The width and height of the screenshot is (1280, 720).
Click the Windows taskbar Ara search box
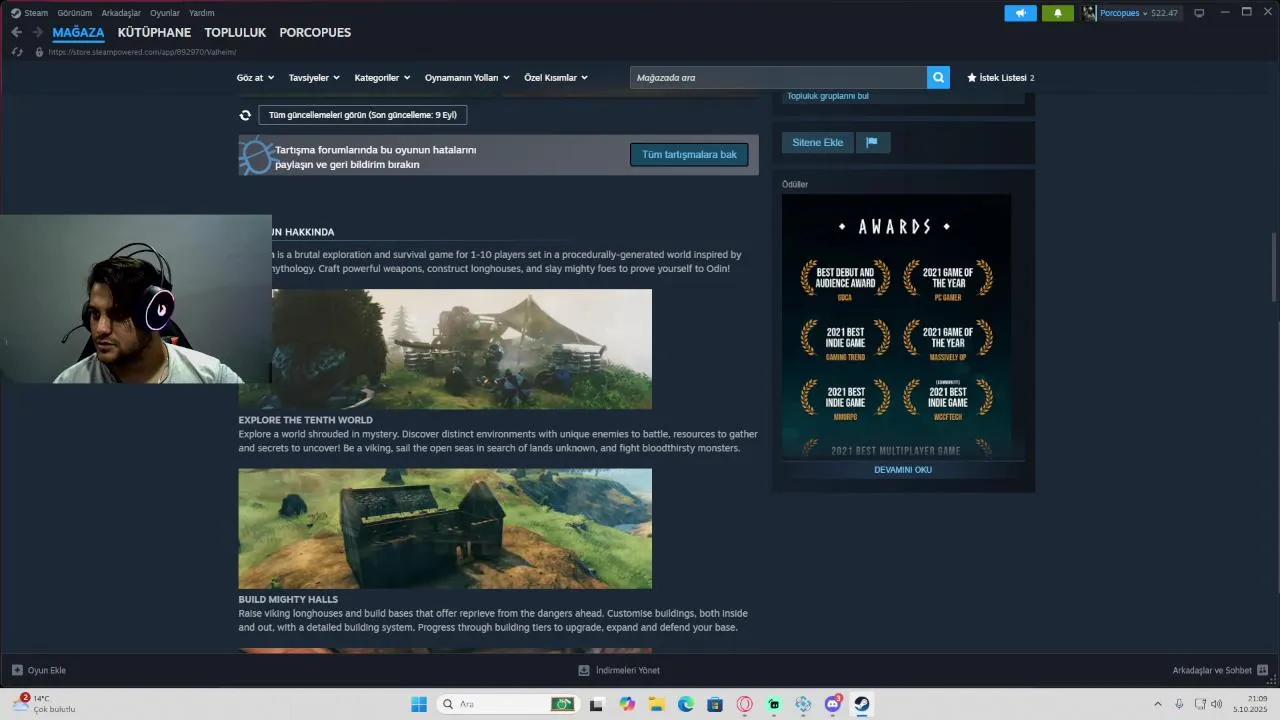coord(508,704)
